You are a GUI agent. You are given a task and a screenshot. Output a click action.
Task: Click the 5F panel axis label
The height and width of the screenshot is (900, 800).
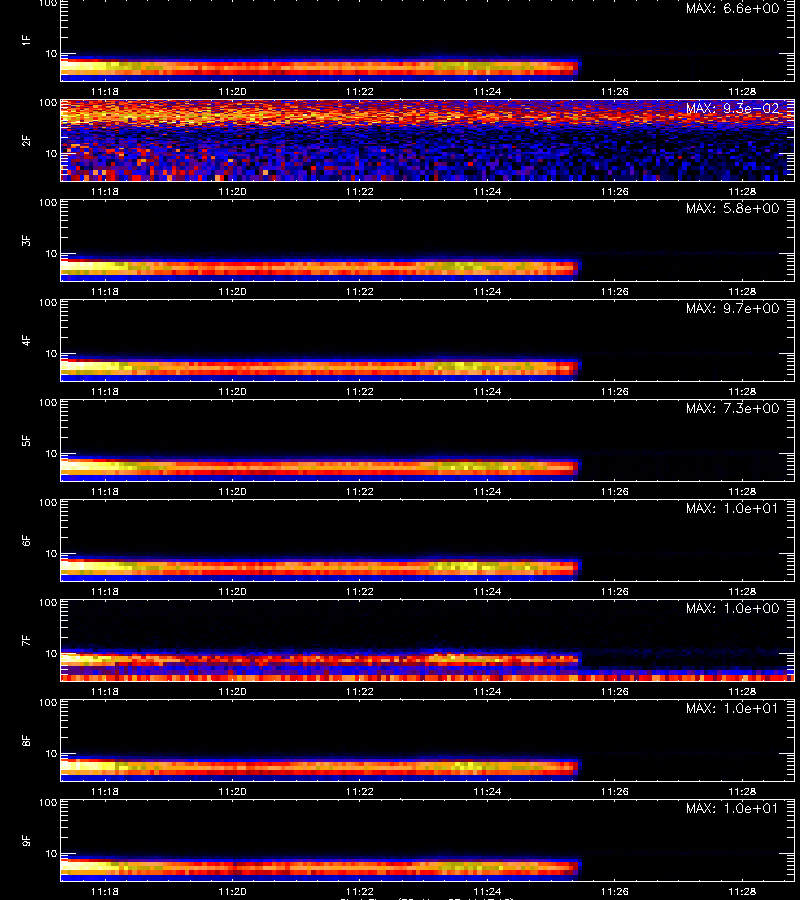coord(26,440)
